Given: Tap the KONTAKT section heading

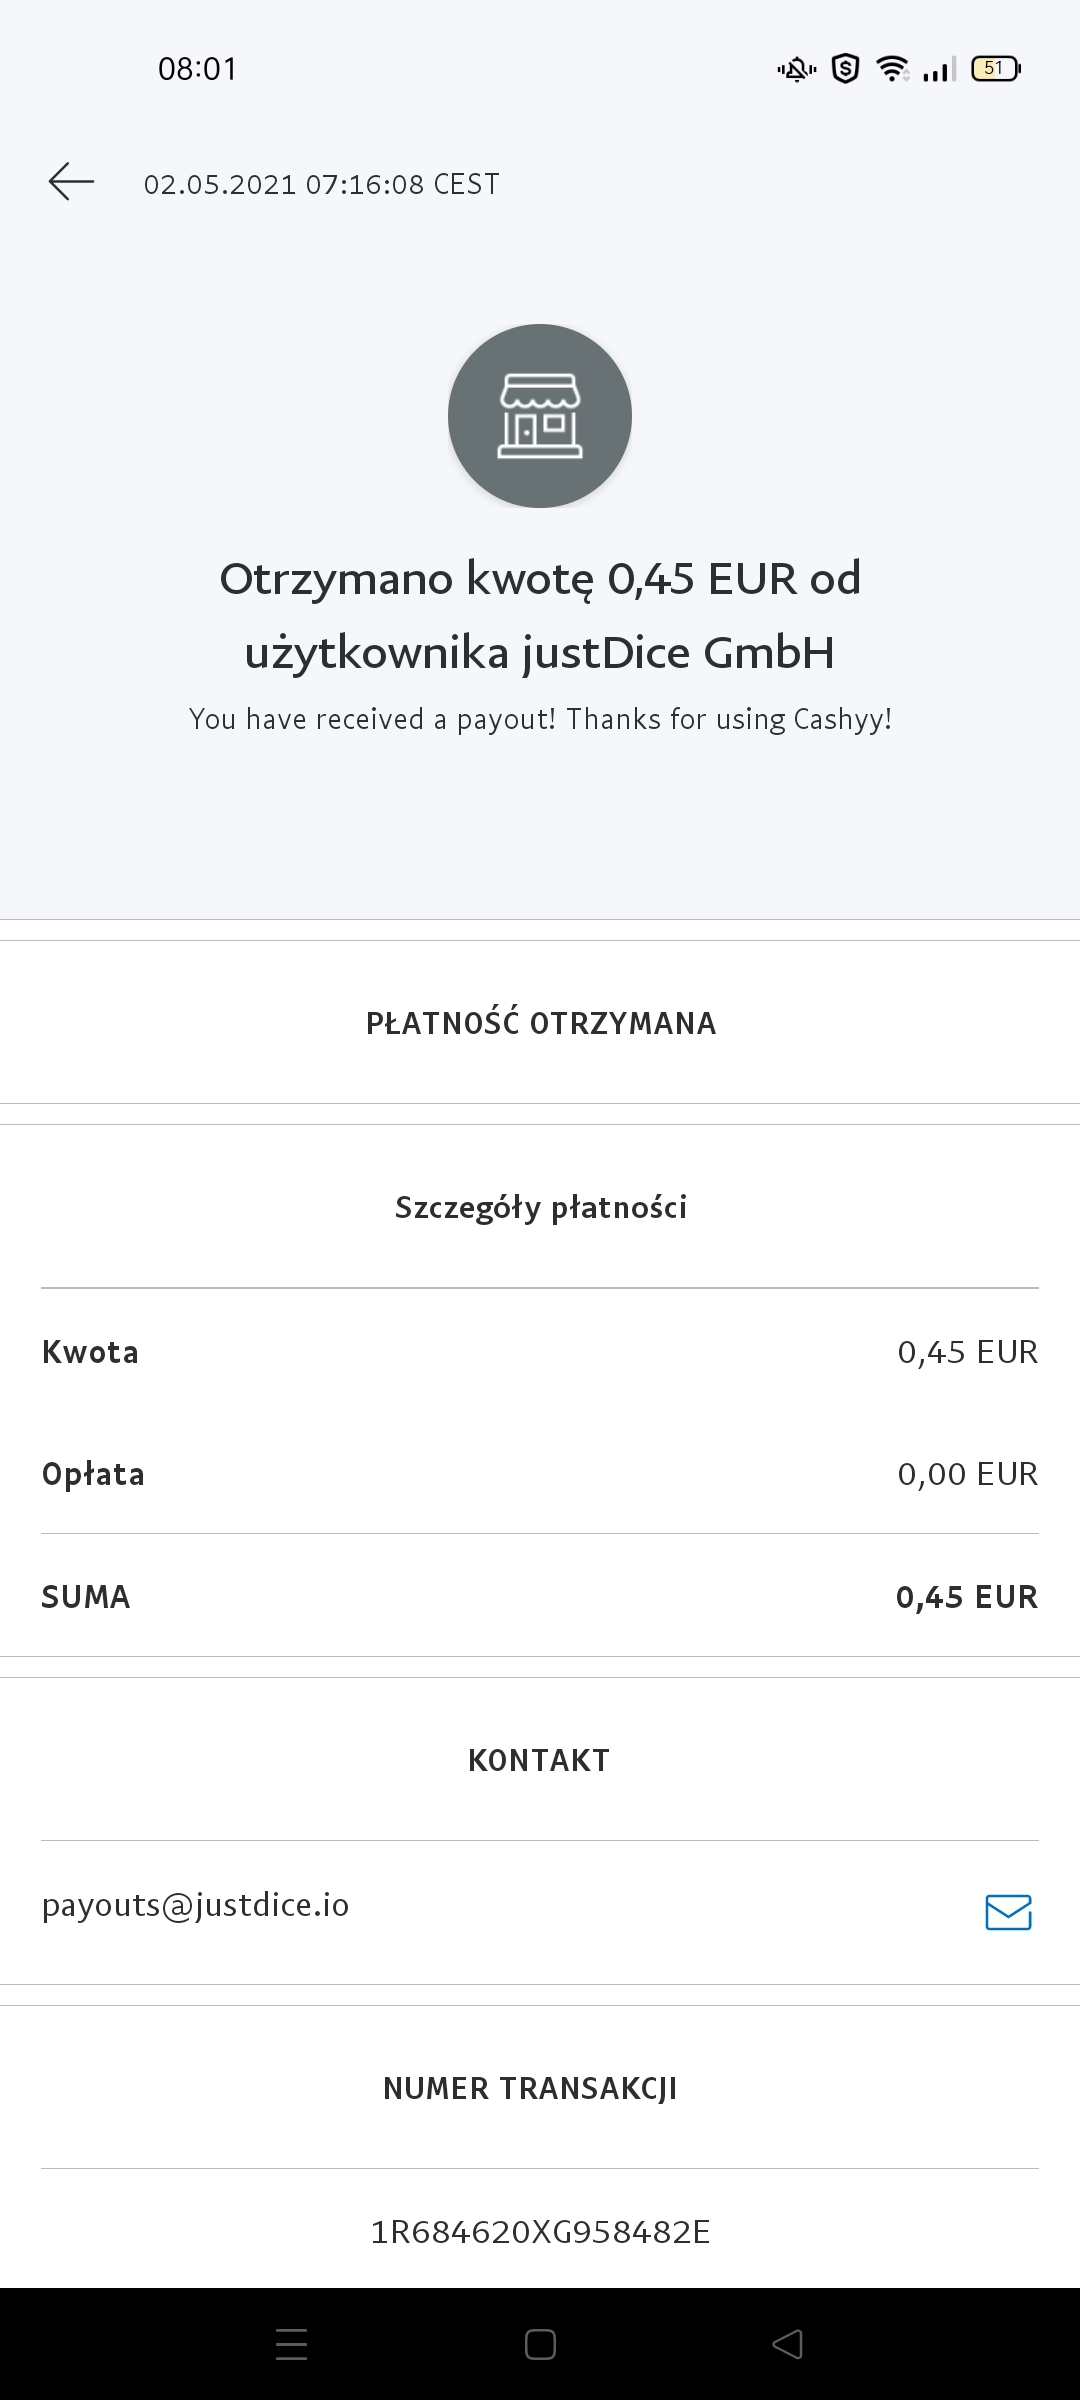Looking at the screenshot, I should [539, 1760].
